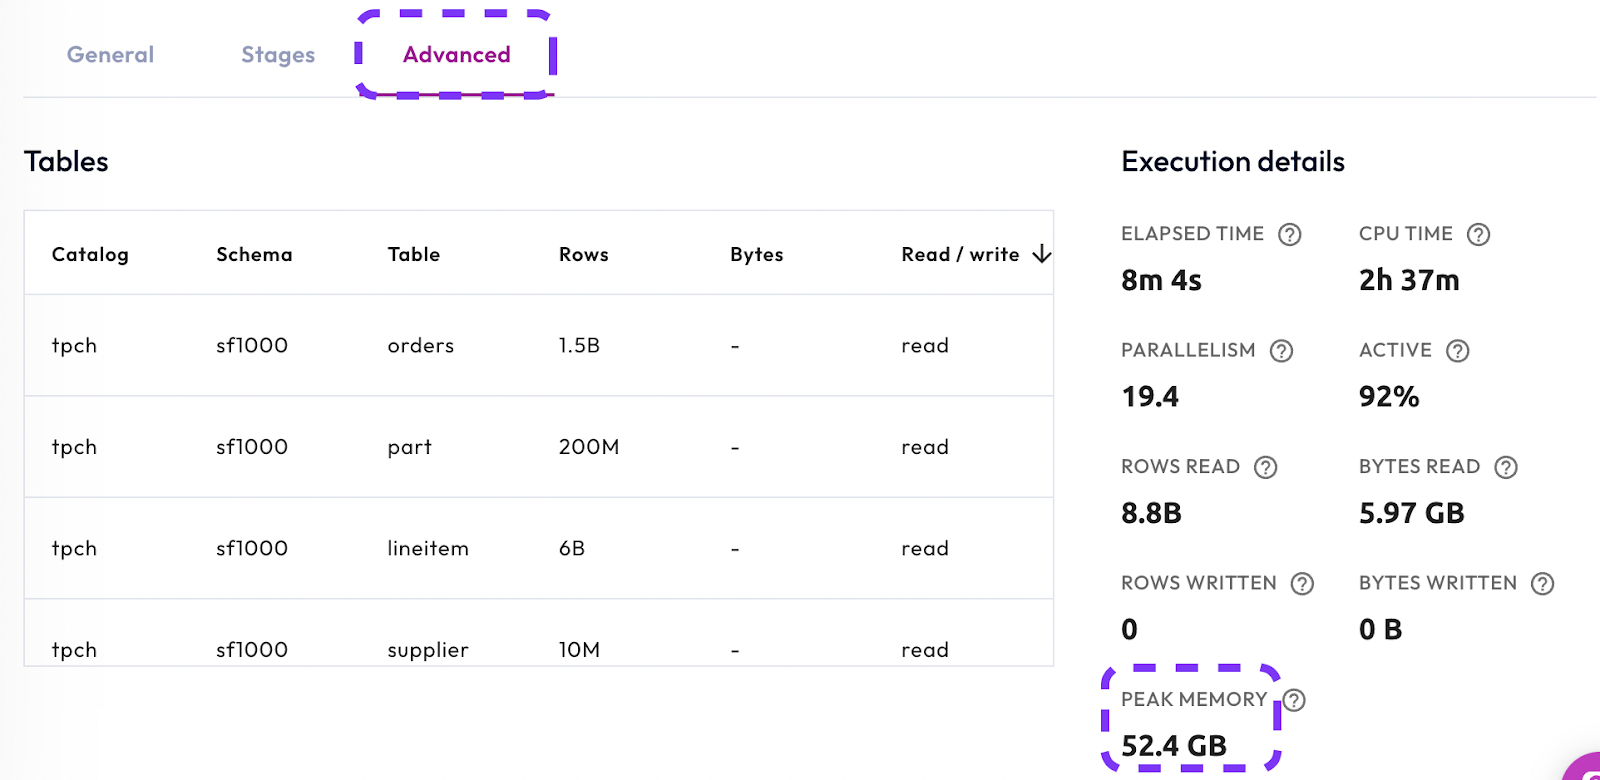This screenshot has height=780, width=1600.
Task: Open the Parallelism help tooltip icon
Action: pos(1281,351)
